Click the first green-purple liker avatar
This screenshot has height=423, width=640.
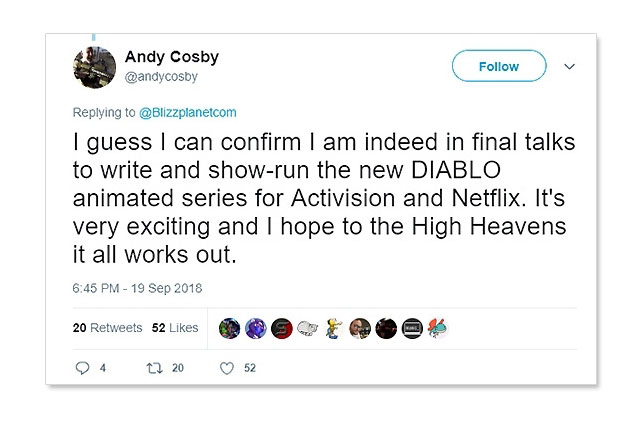[229, 328]
